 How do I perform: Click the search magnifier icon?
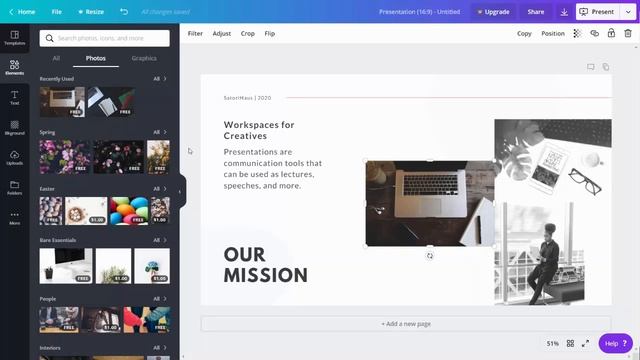click(x=49, y=38)
